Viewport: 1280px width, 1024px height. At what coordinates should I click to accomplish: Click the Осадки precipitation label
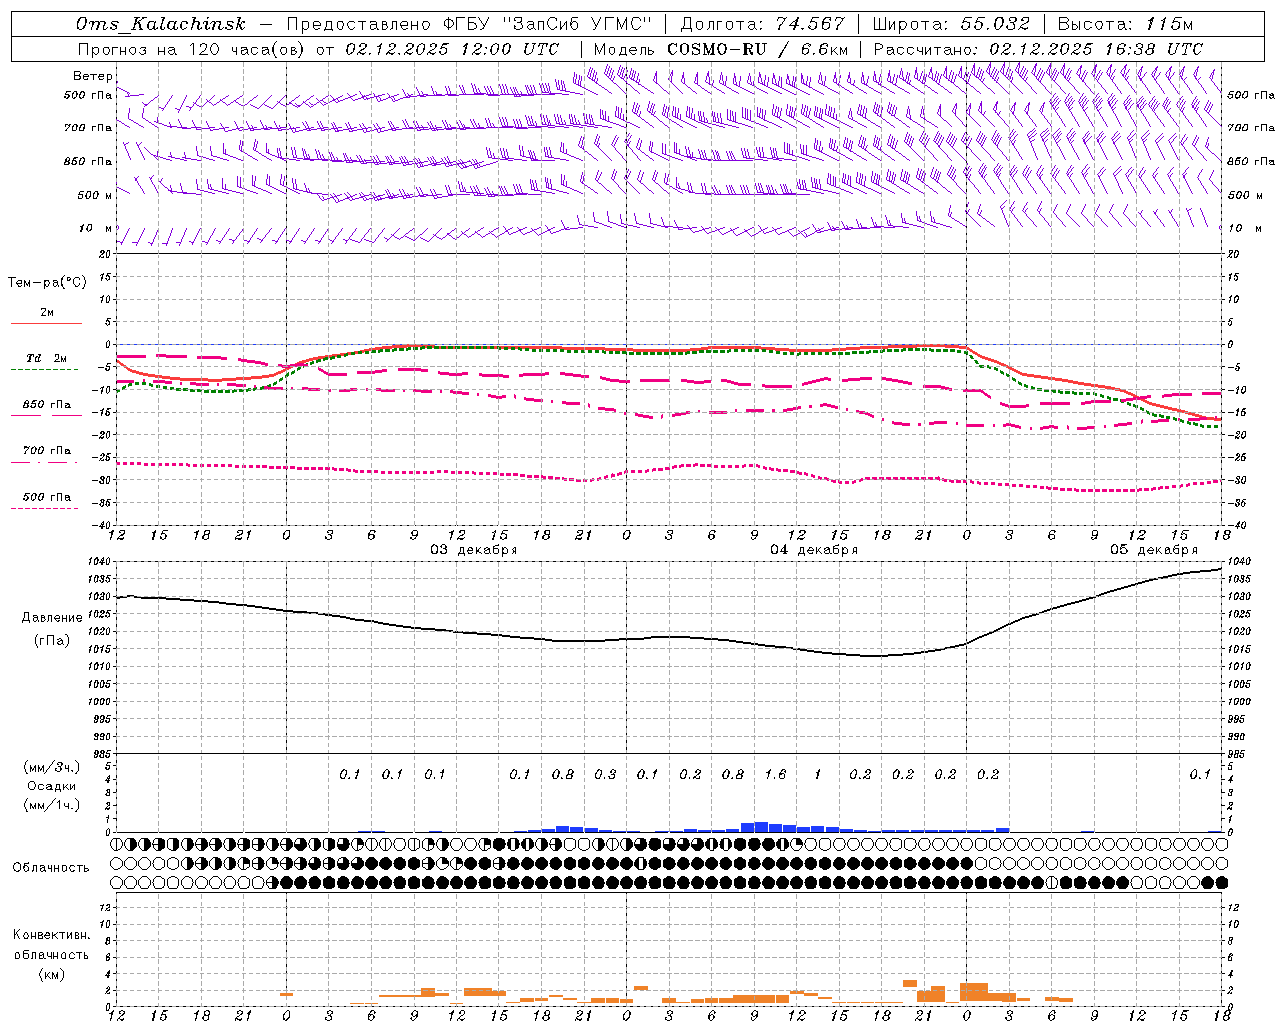point(52,786)
